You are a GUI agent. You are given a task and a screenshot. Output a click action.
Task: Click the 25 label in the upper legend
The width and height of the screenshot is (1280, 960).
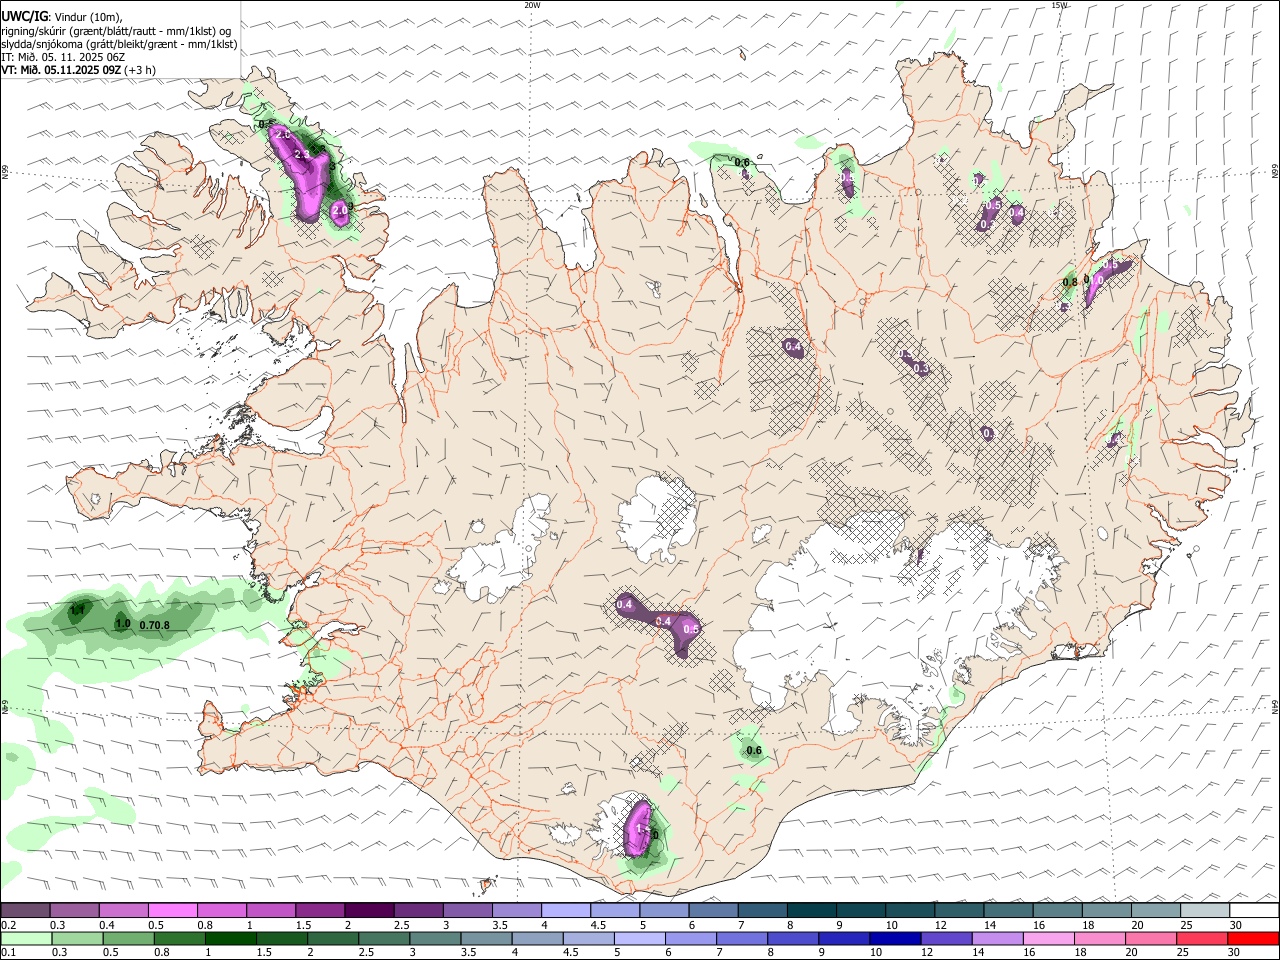(1187, 925)
